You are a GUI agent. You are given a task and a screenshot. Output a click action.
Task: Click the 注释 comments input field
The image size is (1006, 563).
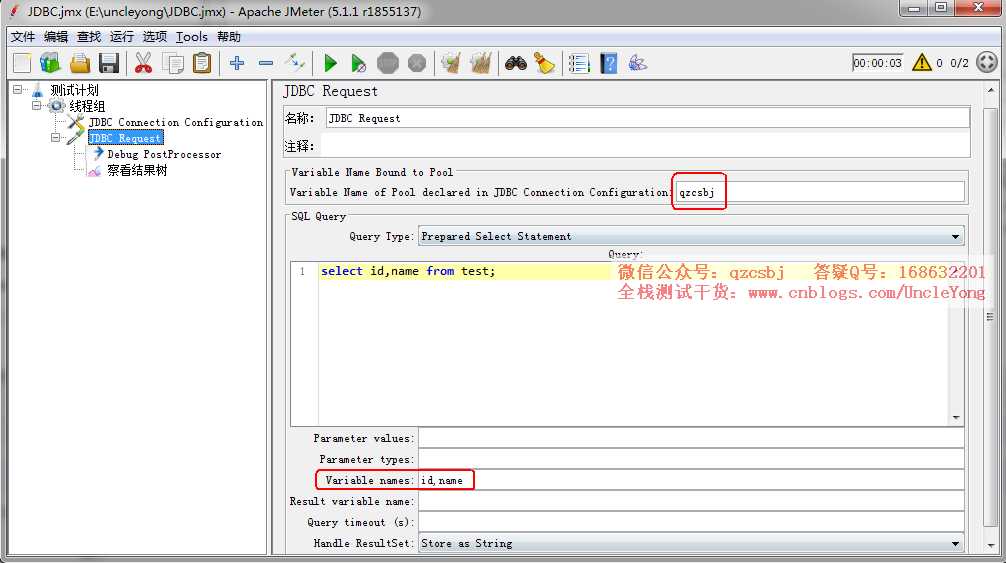point(645,146)
